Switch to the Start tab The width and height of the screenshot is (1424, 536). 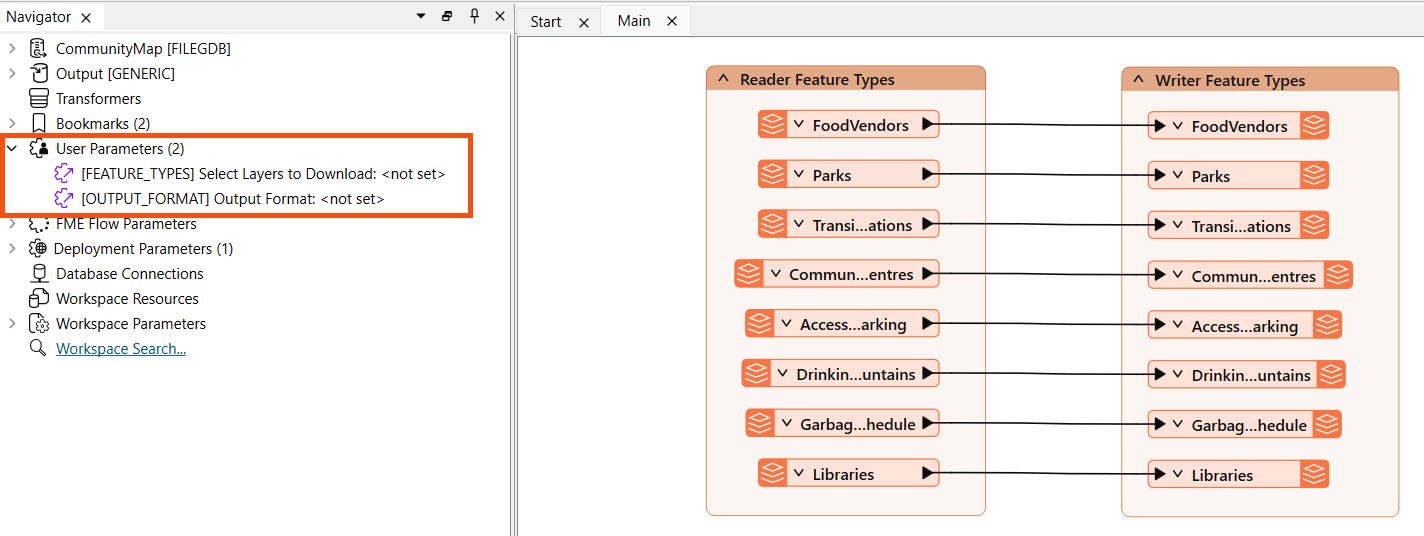545,21
